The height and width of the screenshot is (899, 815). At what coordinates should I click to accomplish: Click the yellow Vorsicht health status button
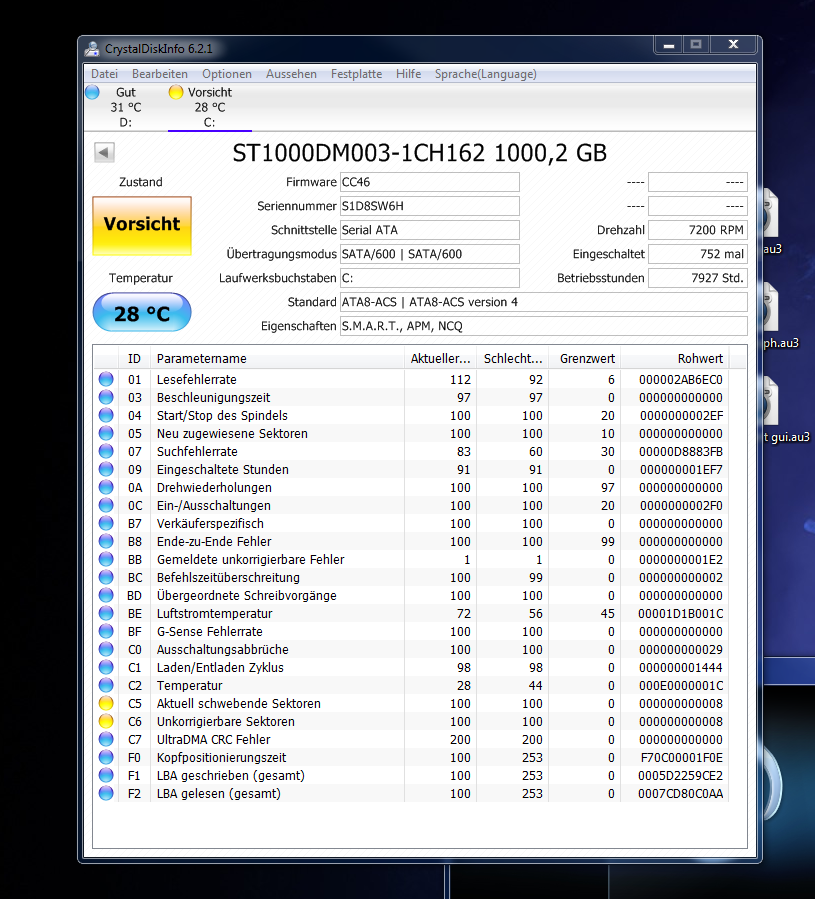[x=142, y=225]
